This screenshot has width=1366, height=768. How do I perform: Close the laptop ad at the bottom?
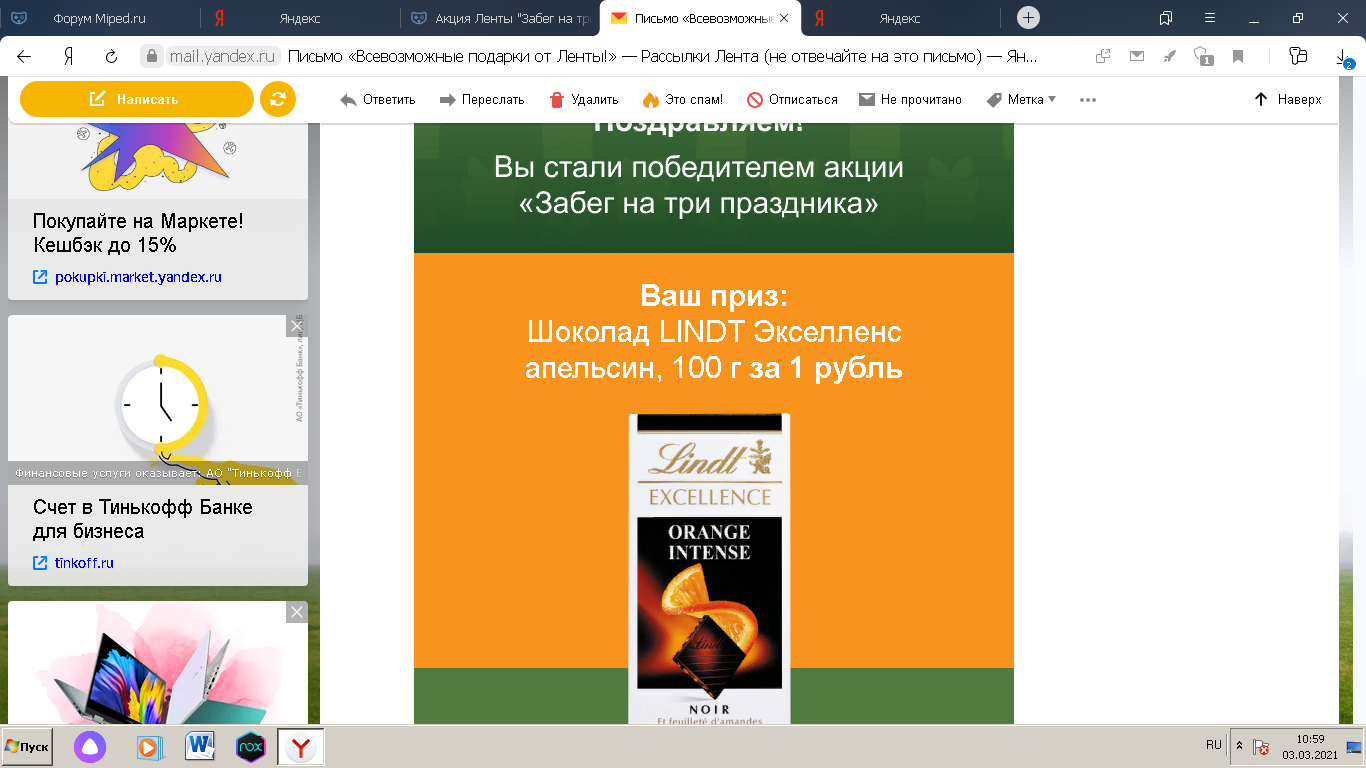(x=297, y=612)
